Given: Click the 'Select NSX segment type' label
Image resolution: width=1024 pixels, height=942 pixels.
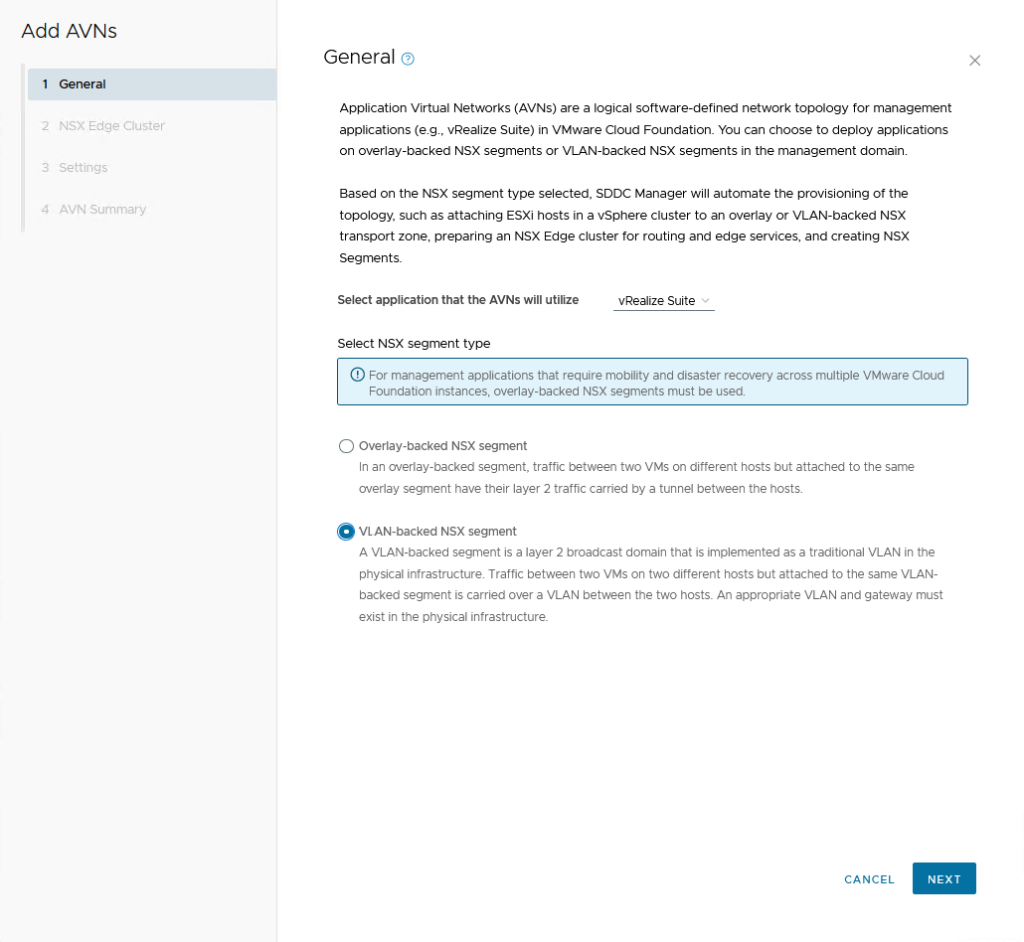Looking at the screenshot, I should click(x=413, y=343).
